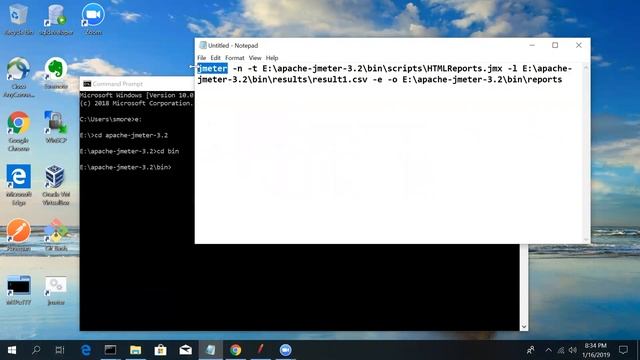Open the Windows Start menu
Screen dimensions: 640x360
coord(12,350)
